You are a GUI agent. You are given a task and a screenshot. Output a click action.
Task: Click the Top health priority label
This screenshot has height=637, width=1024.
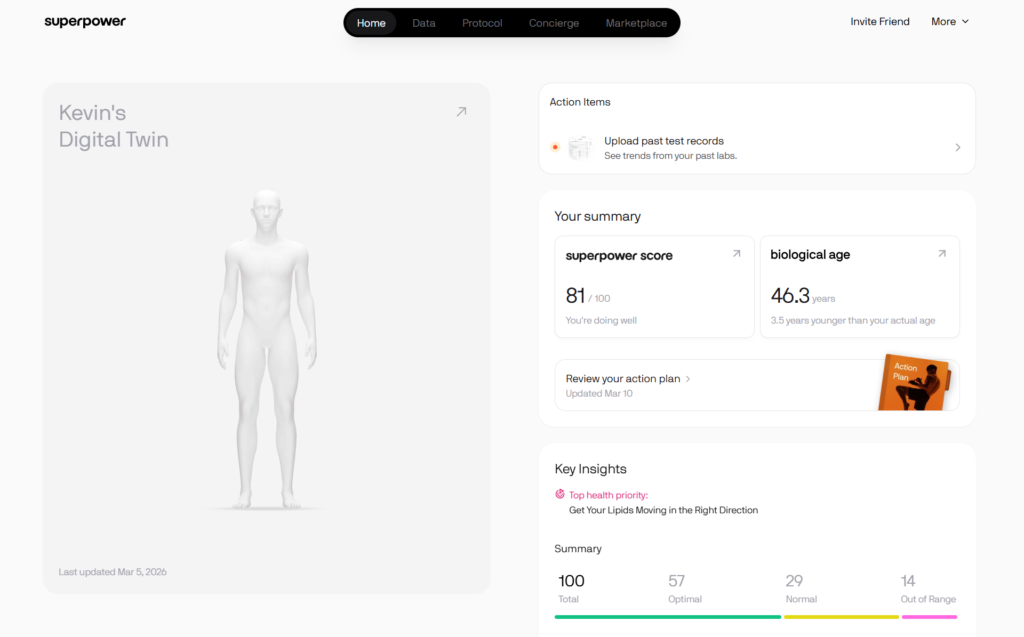[x=608, y=495]
